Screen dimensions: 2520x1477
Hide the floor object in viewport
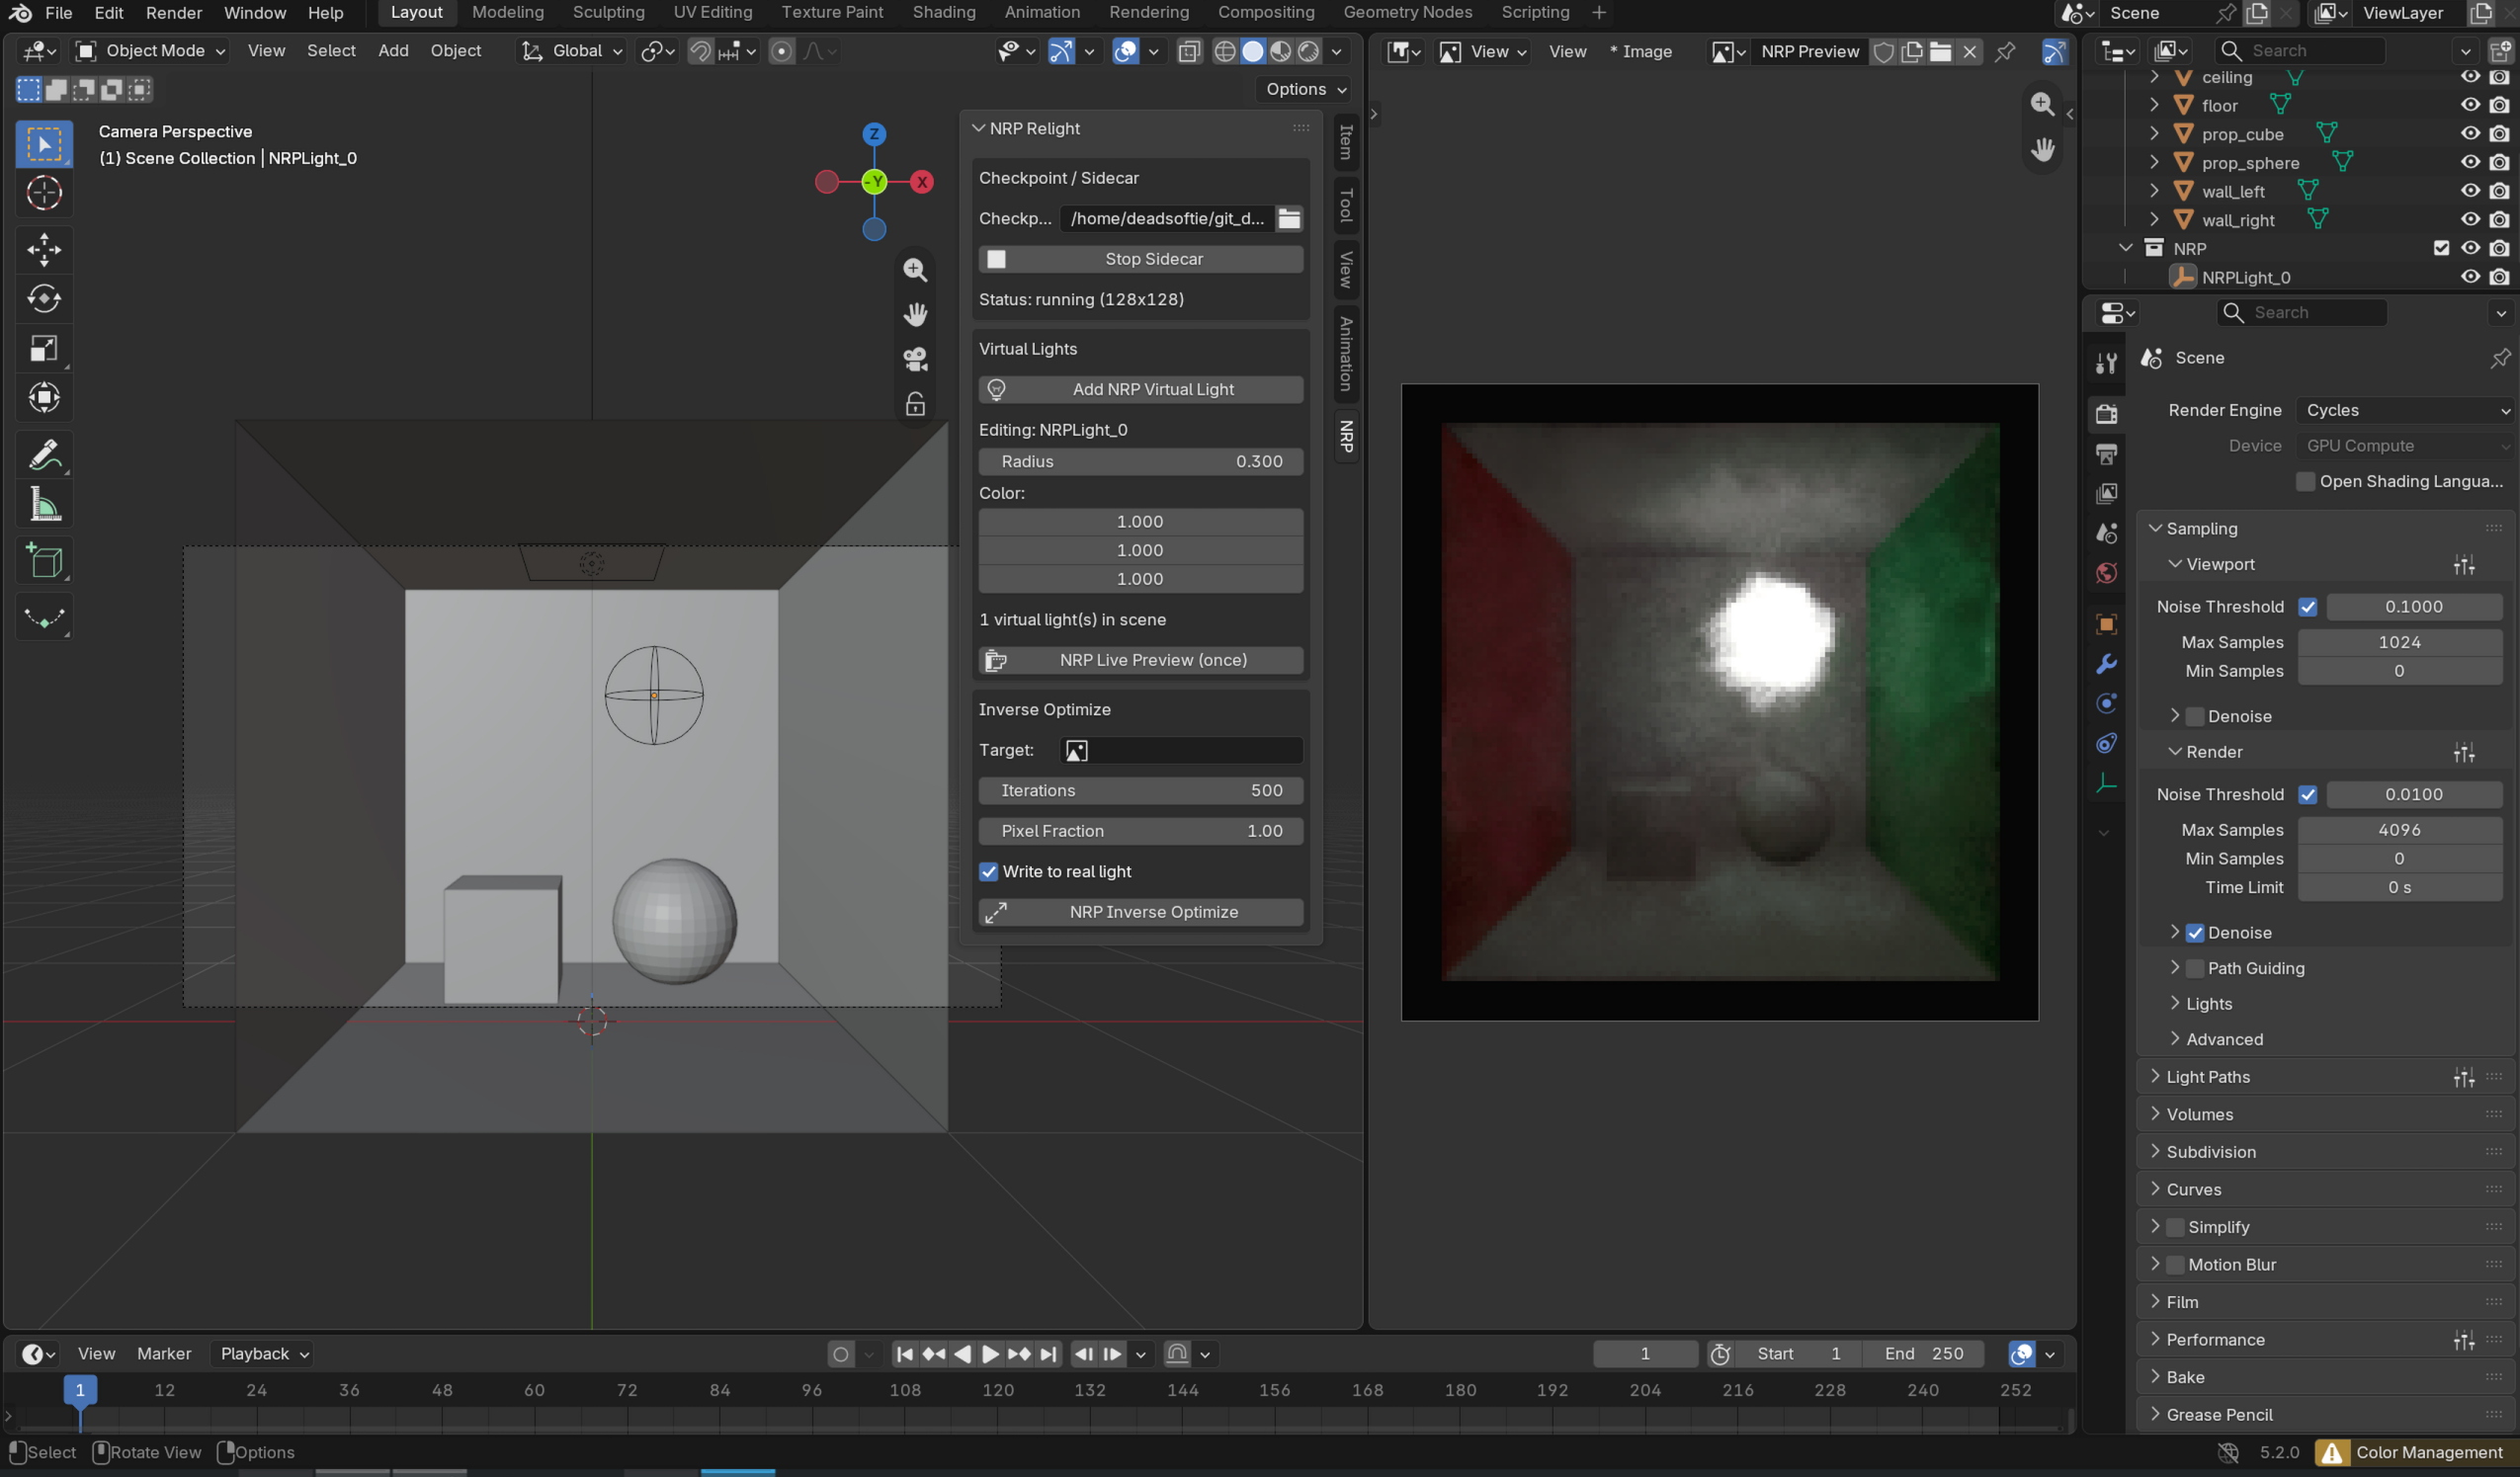[x=2470, y=105]
